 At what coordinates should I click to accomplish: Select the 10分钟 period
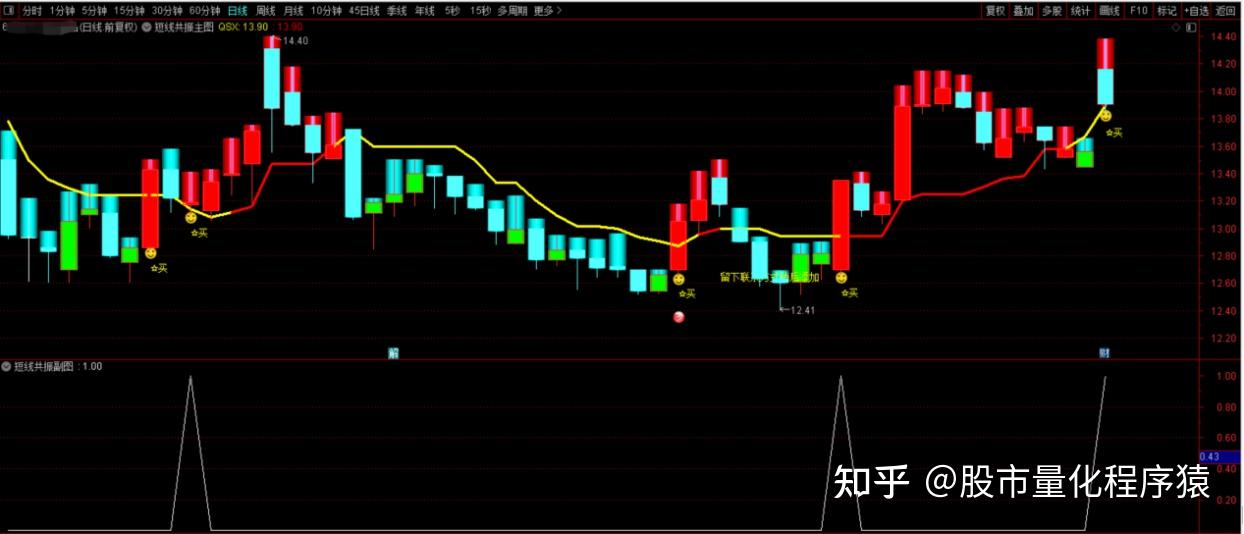click(x=326, y=11)
